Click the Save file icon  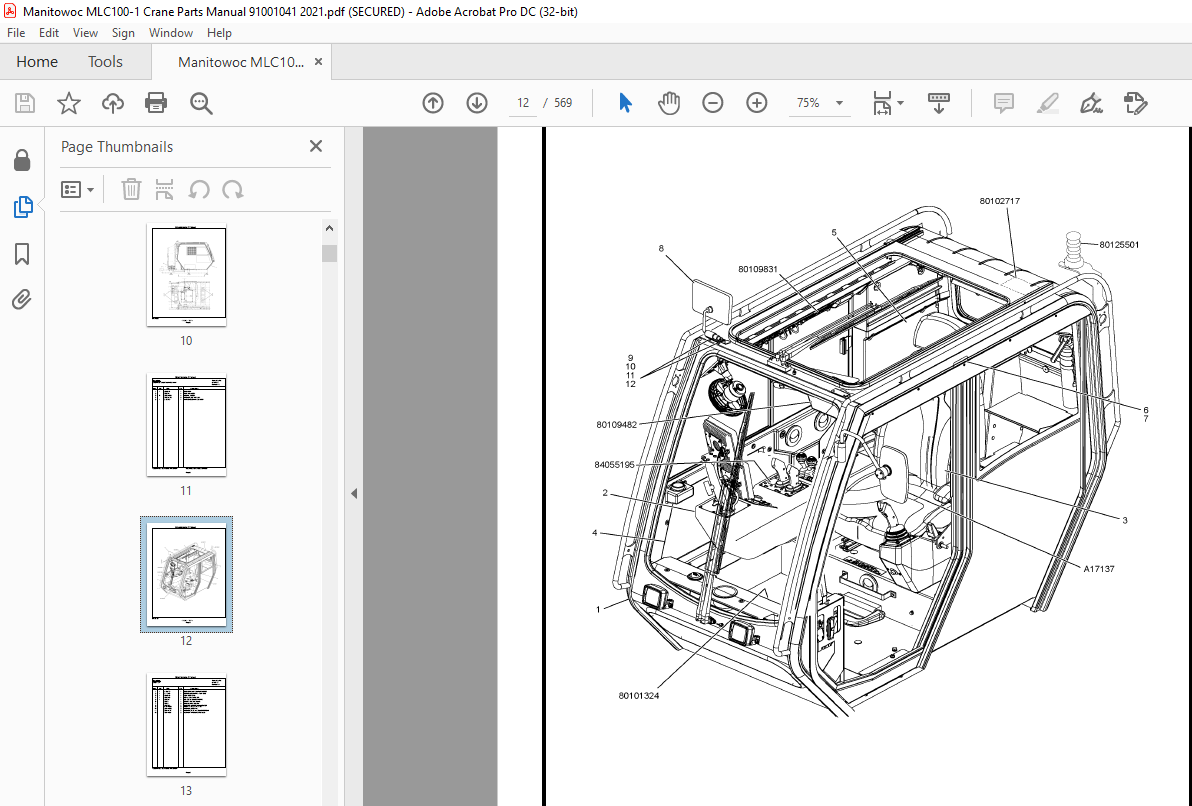[x=25, y=103]
